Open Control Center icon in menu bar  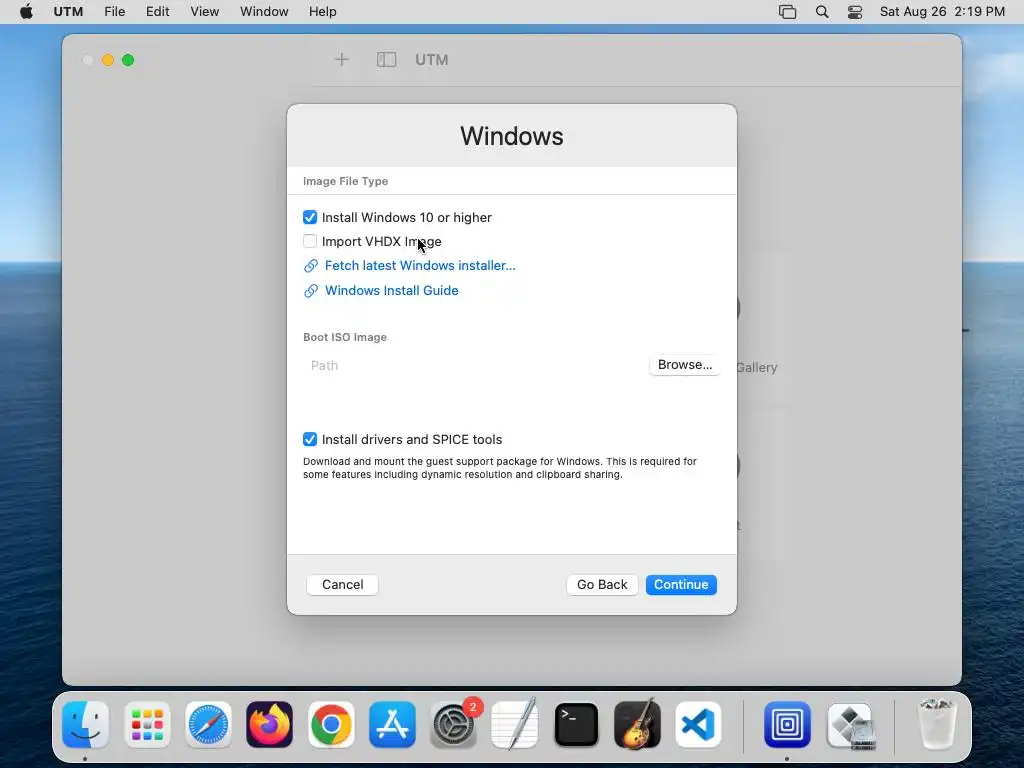[x=855, y=12]
